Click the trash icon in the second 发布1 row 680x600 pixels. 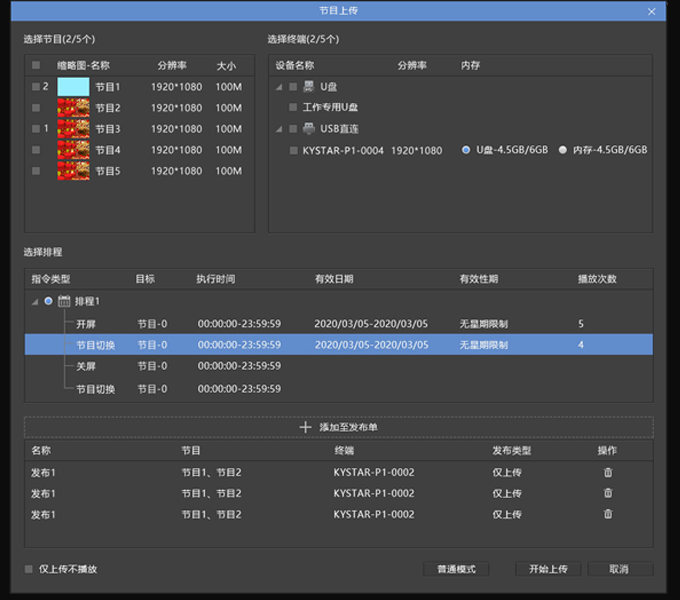[608, 493]
